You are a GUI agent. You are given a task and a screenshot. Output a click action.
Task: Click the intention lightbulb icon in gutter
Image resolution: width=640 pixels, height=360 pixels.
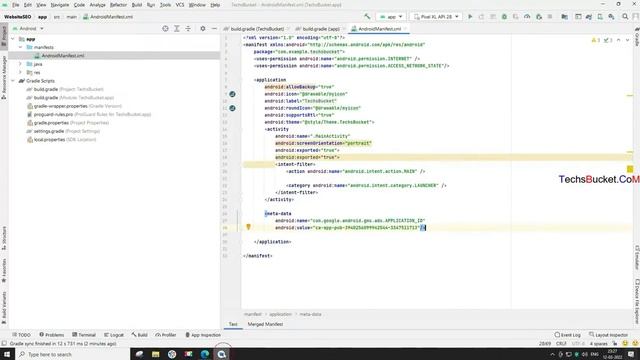click(248, 227)
